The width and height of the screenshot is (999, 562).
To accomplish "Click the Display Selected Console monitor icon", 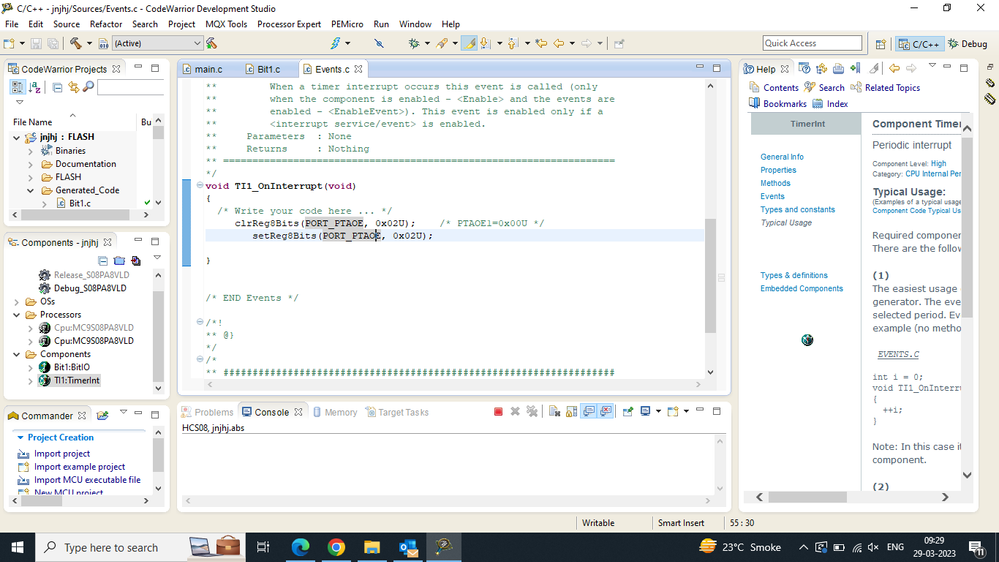I will [x=645, y=412].
